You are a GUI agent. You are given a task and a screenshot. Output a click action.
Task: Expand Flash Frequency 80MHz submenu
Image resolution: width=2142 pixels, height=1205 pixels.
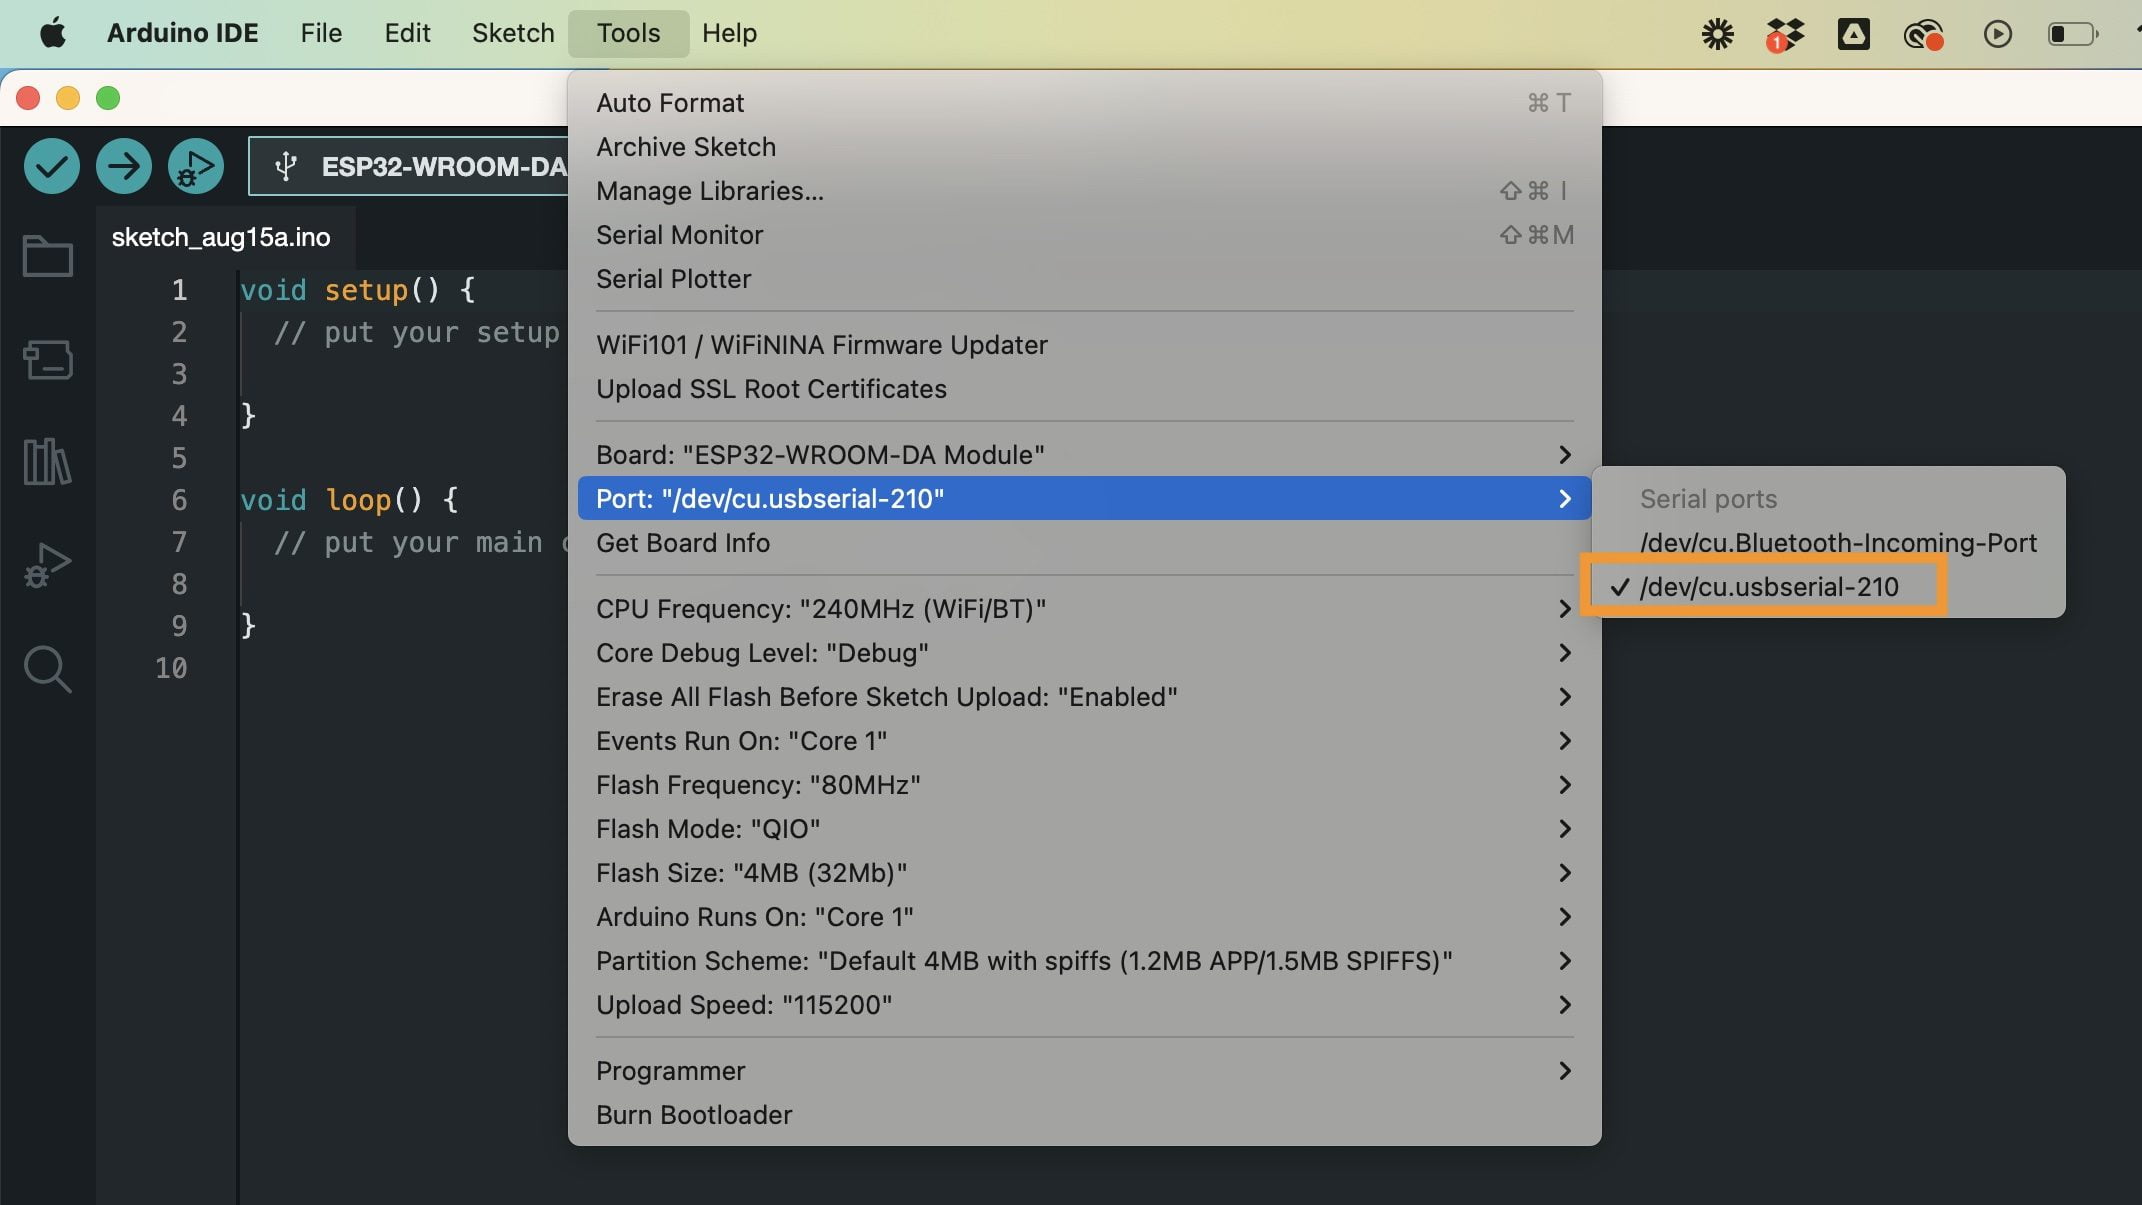1084,785
